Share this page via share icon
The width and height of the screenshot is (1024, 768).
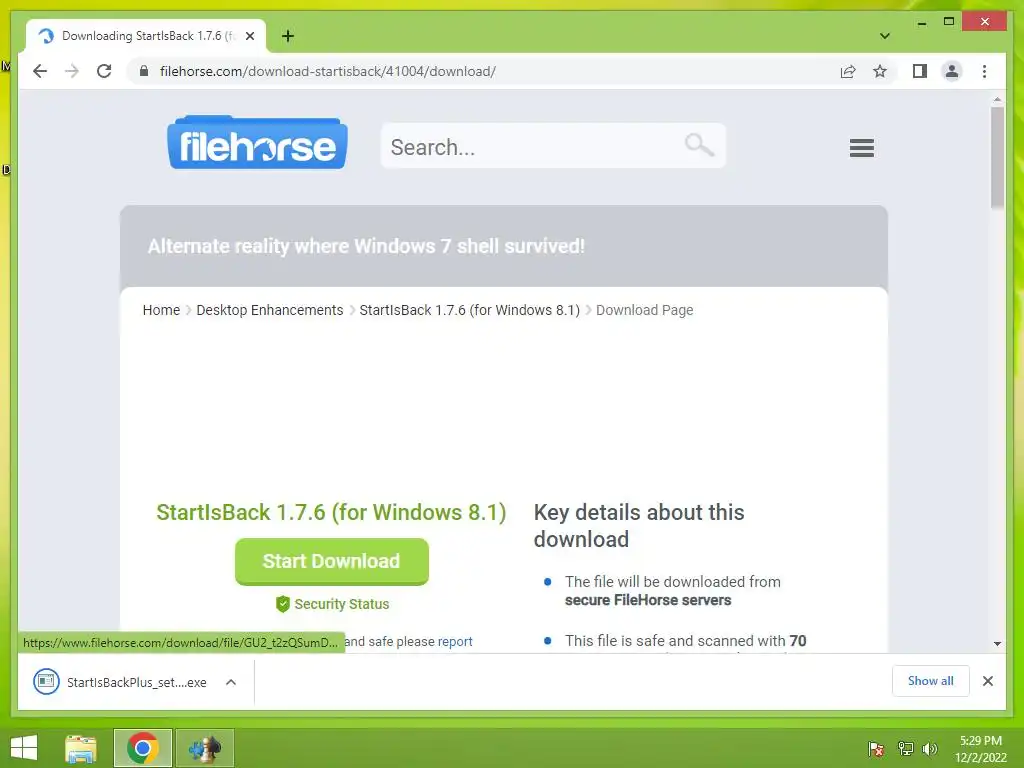click(848, 71)
